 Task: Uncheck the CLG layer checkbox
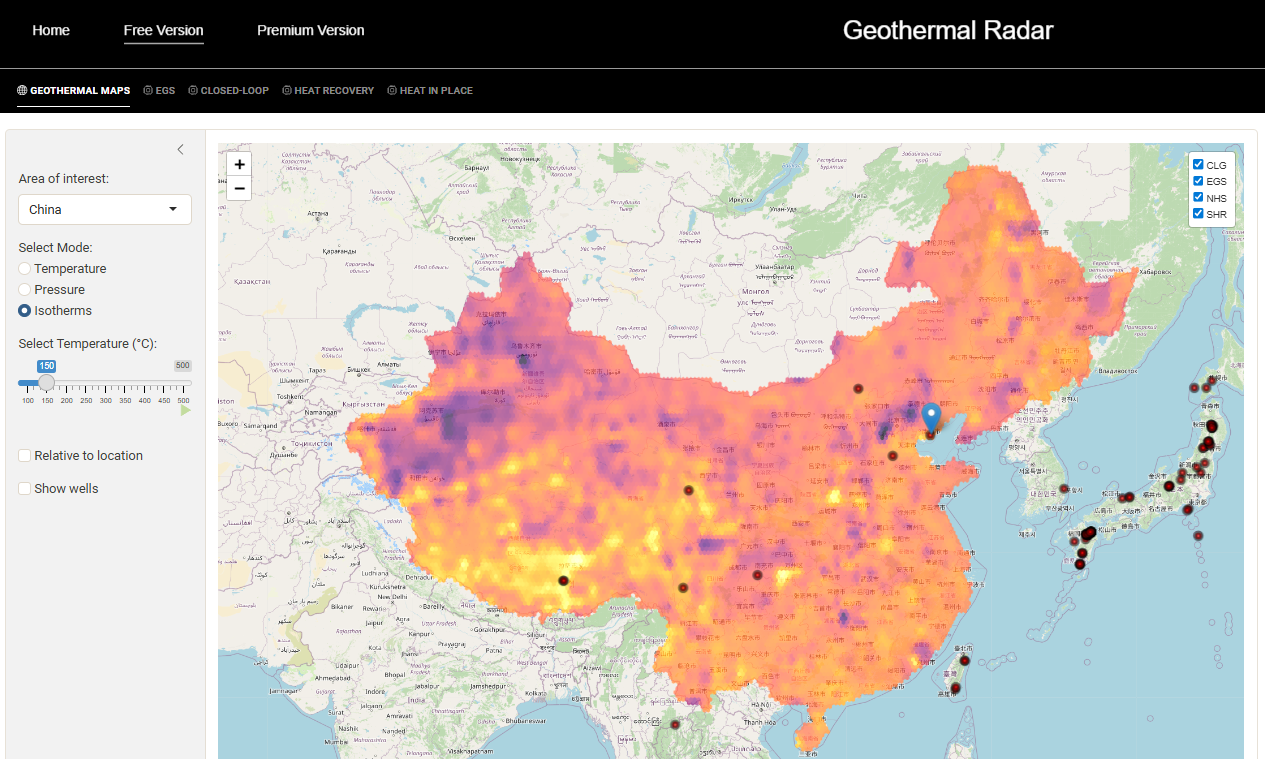tap(1198, 165)
